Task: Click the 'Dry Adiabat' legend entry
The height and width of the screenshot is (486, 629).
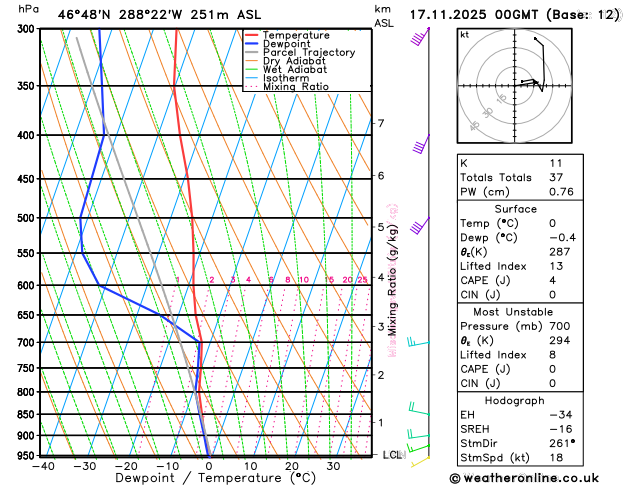Action: (294, 61)
